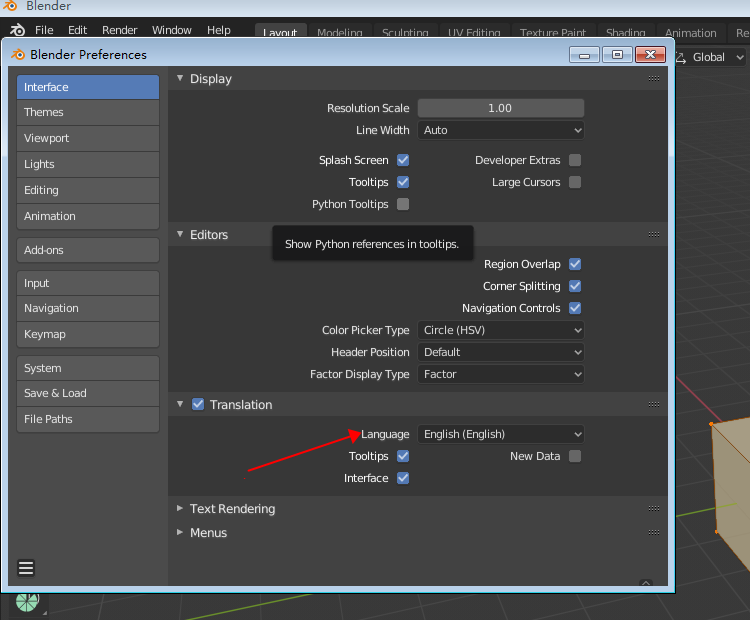
Task: Open Add-ons preferences section
Action: pos(88,250)
